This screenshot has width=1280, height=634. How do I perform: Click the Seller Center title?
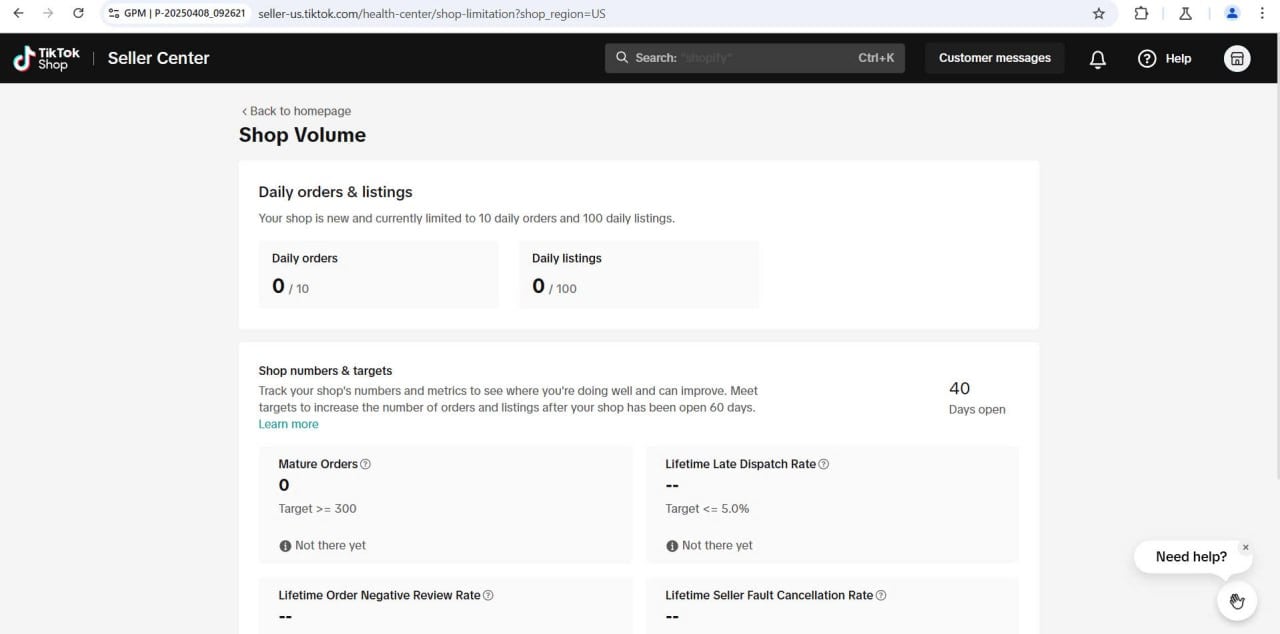coord(158,58)
